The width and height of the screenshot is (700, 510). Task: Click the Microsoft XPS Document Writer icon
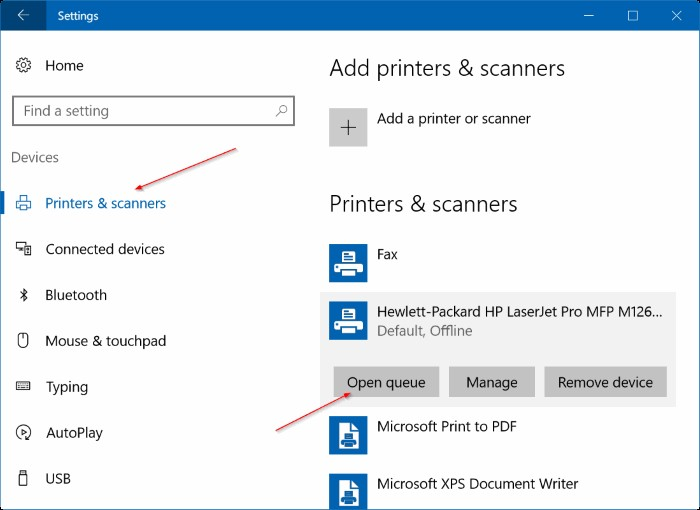point(348,490)
